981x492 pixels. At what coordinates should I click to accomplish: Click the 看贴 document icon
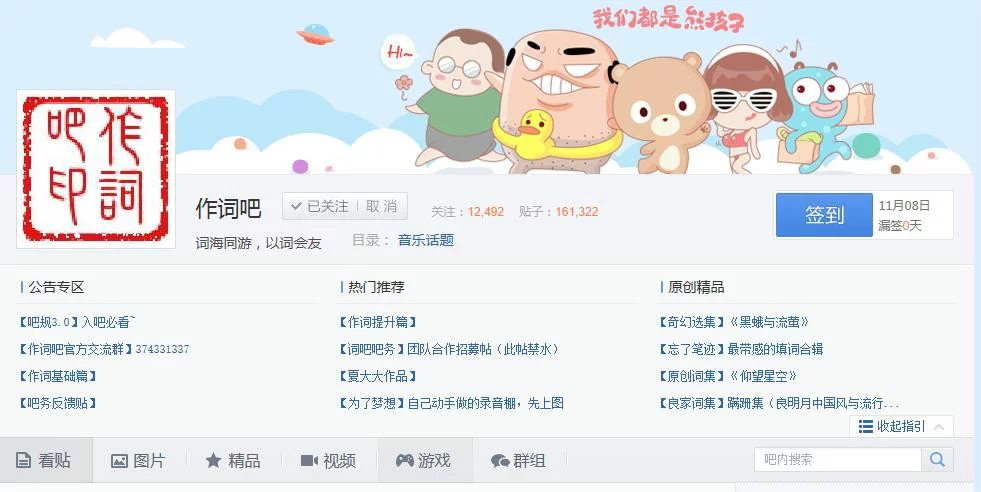point(23,461)
